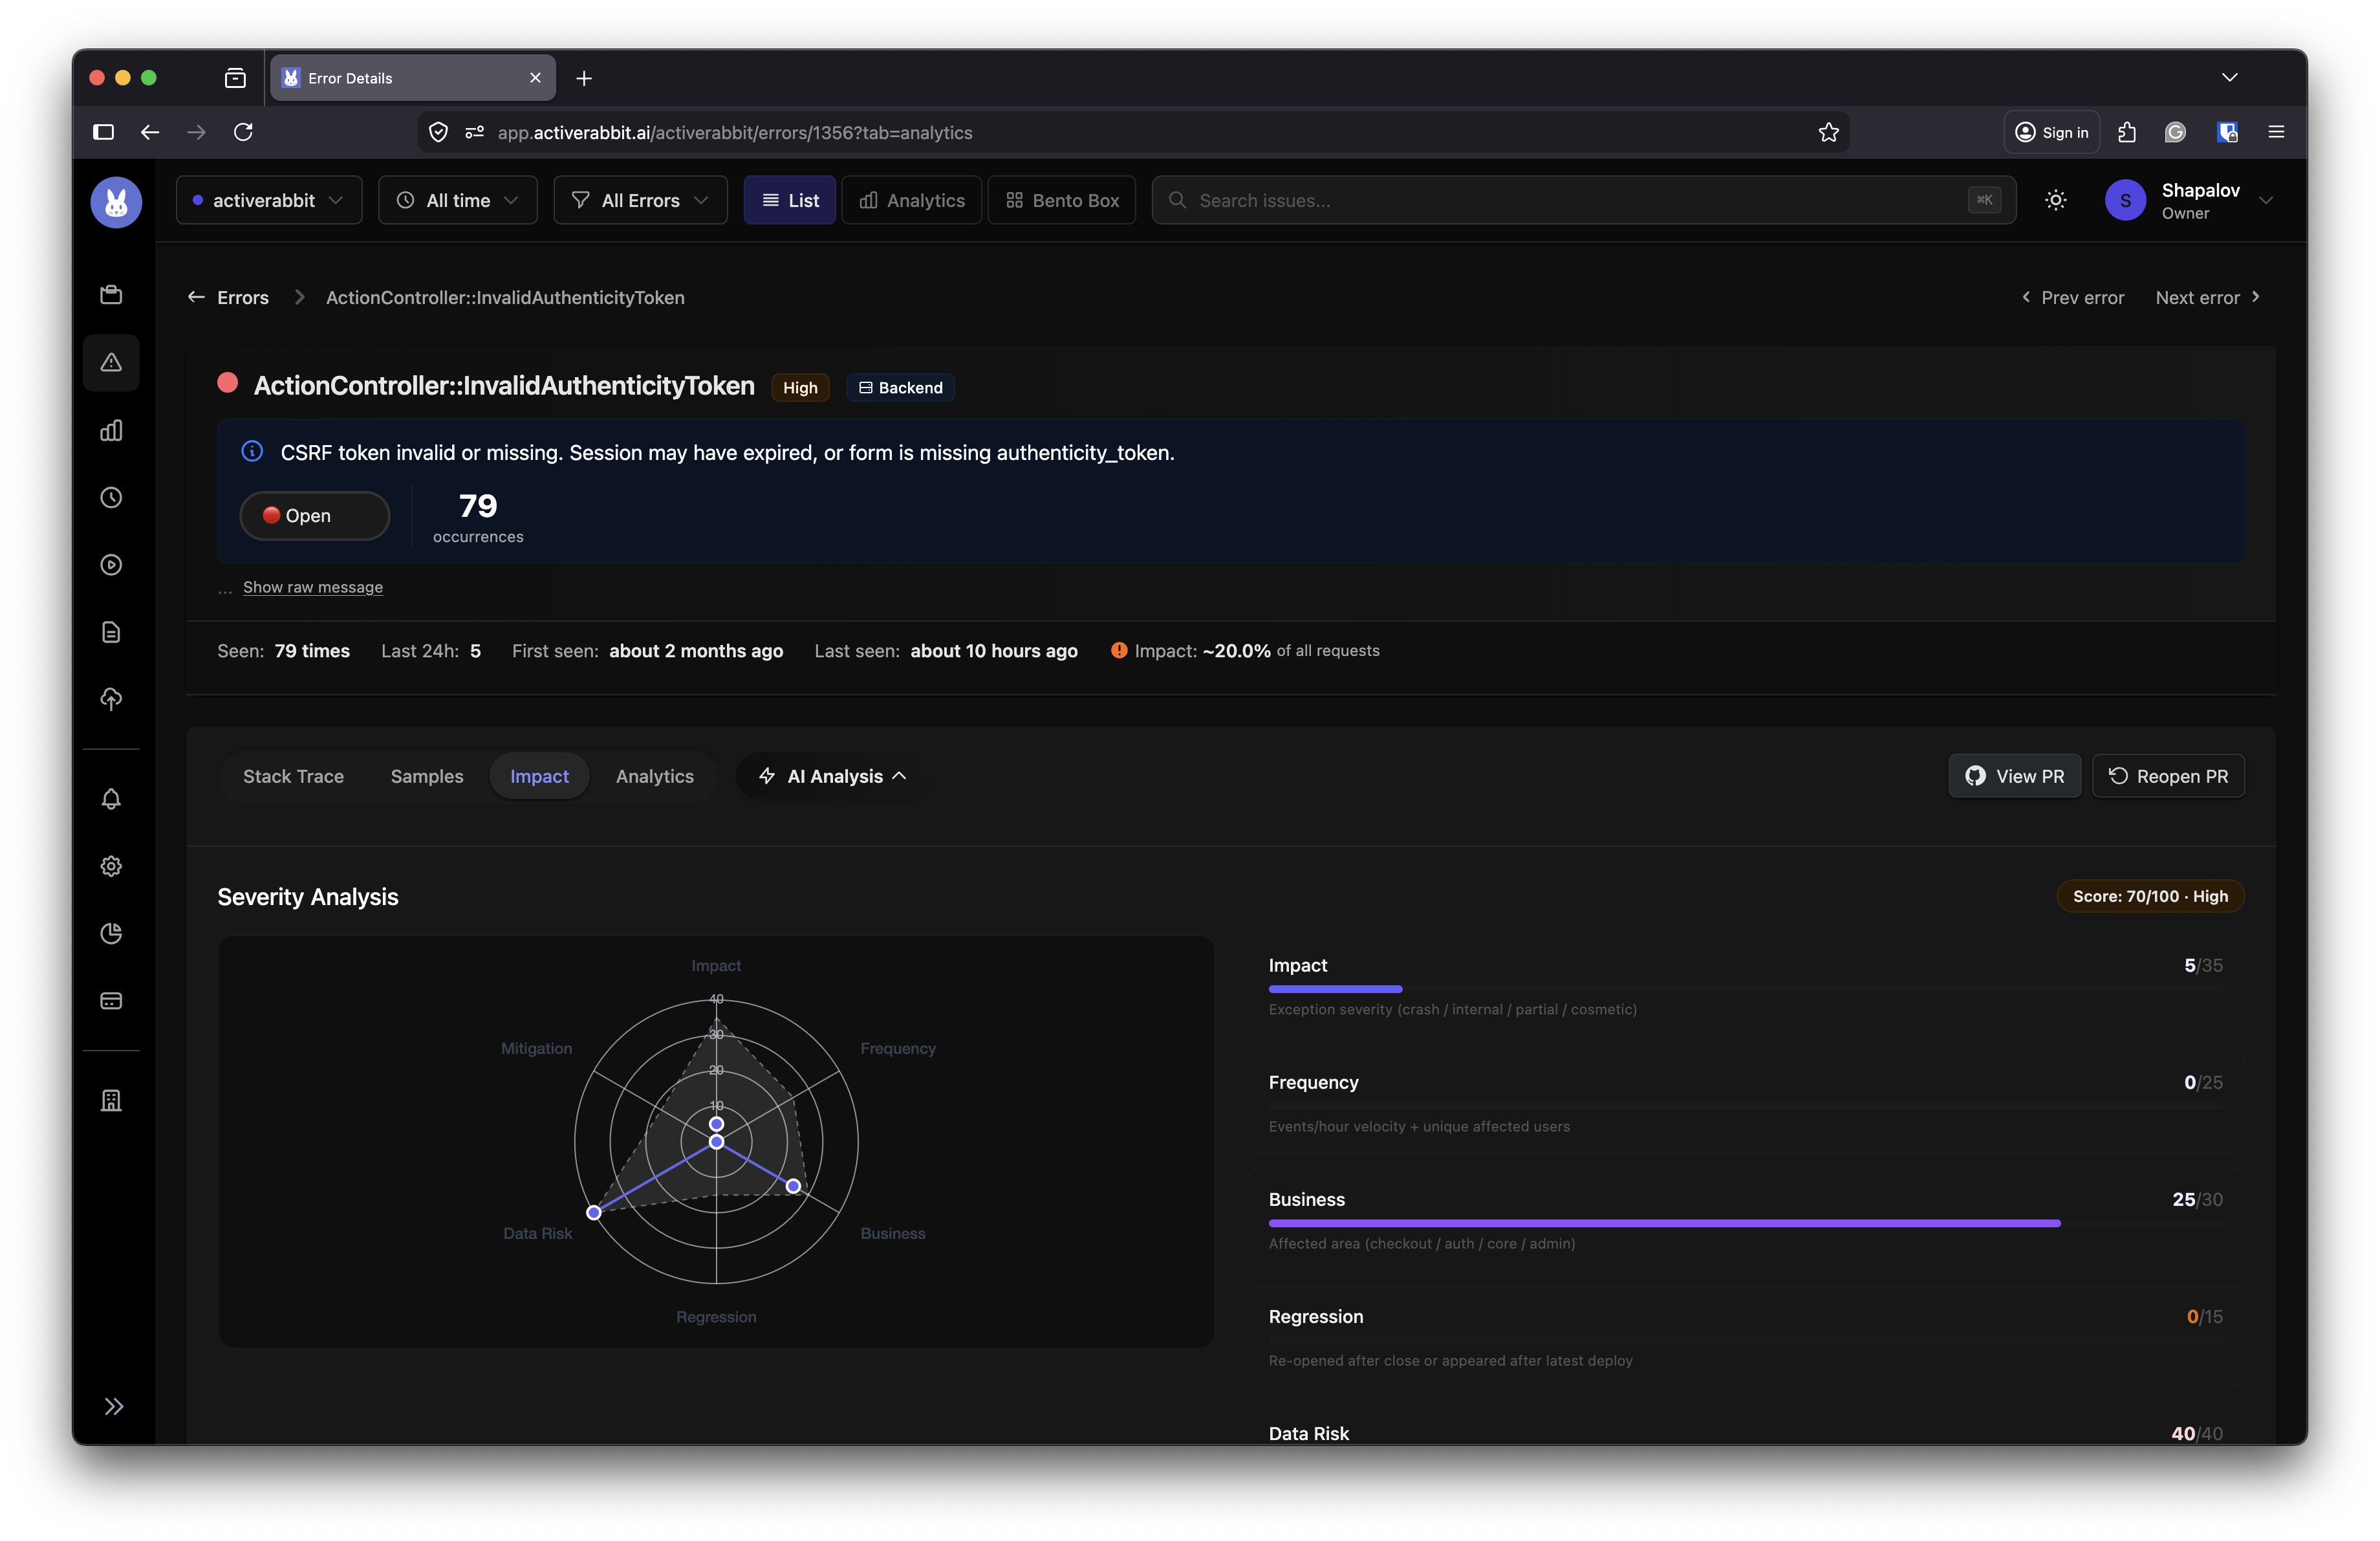
Task: Open the All time range dropdown
Action: (x=458, y=201)
